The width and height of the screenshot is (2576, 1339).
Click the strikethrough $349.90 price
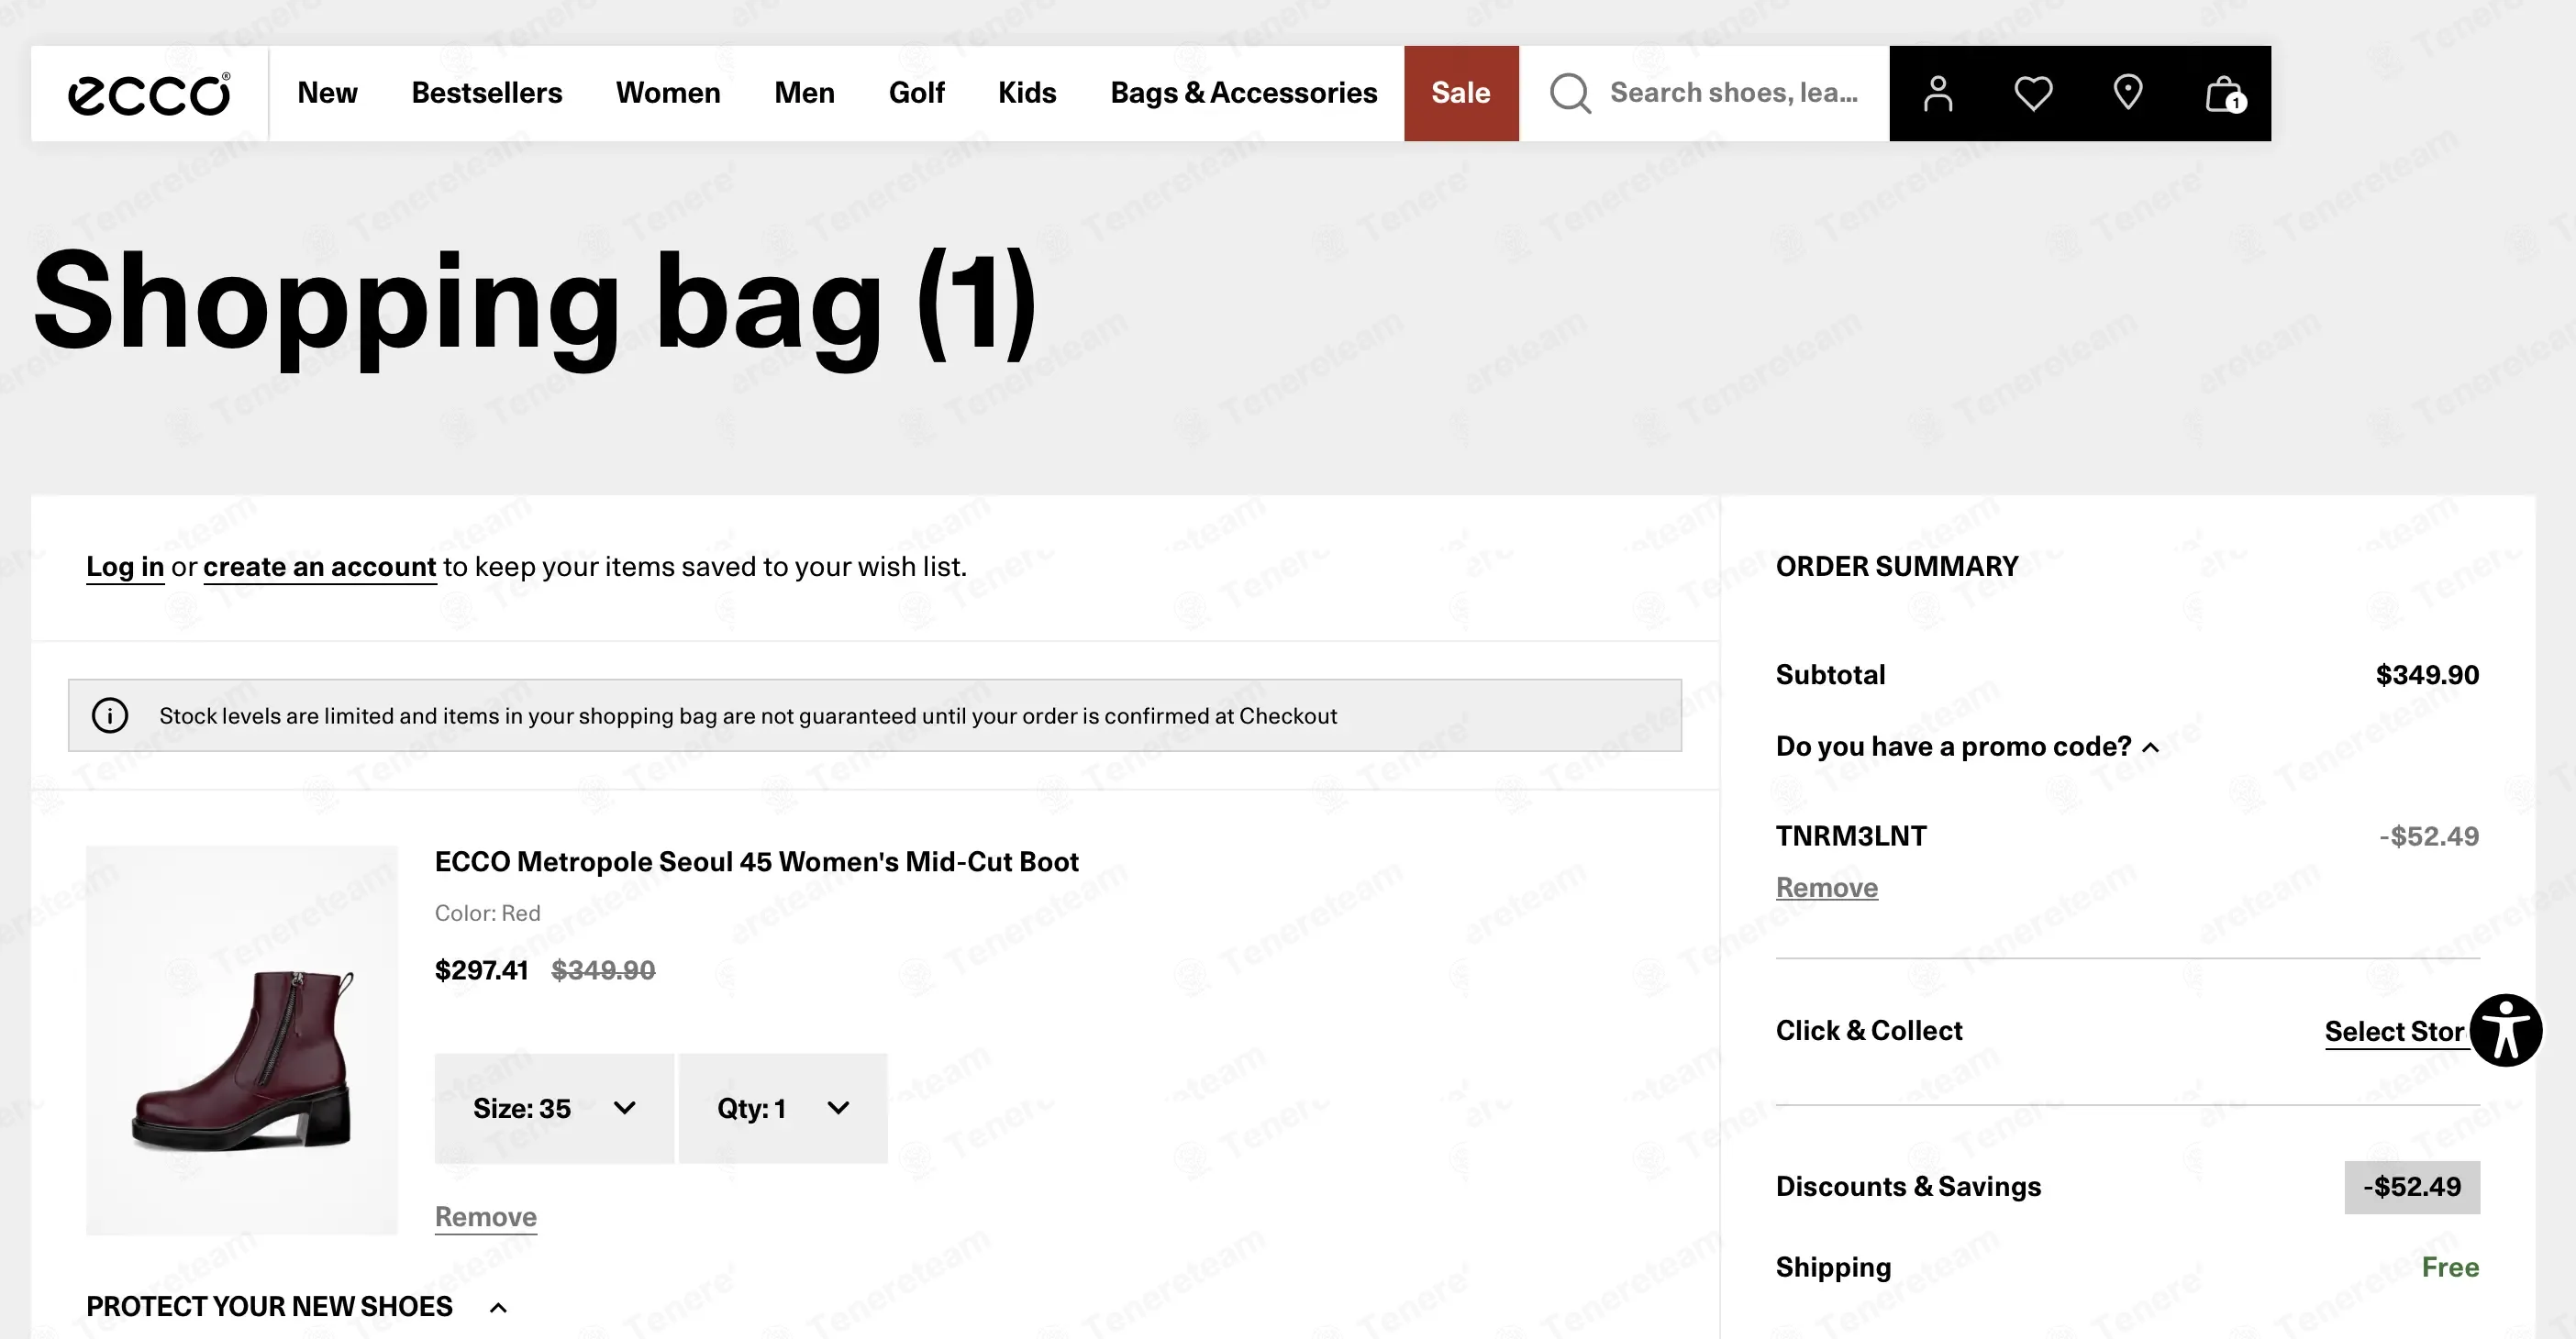pos(604,970)
